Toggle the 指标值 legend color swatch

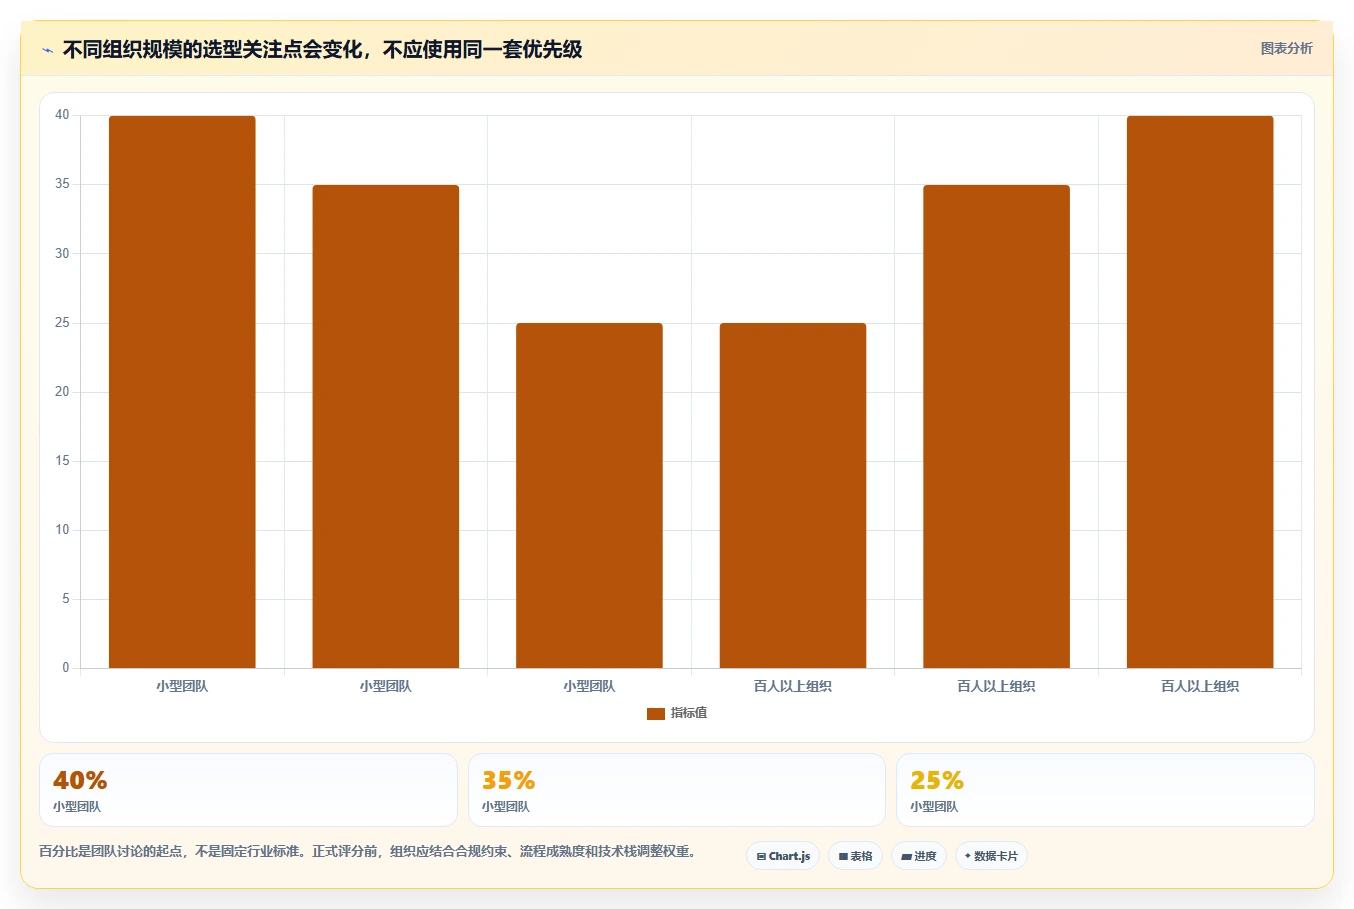pos(656,714)
